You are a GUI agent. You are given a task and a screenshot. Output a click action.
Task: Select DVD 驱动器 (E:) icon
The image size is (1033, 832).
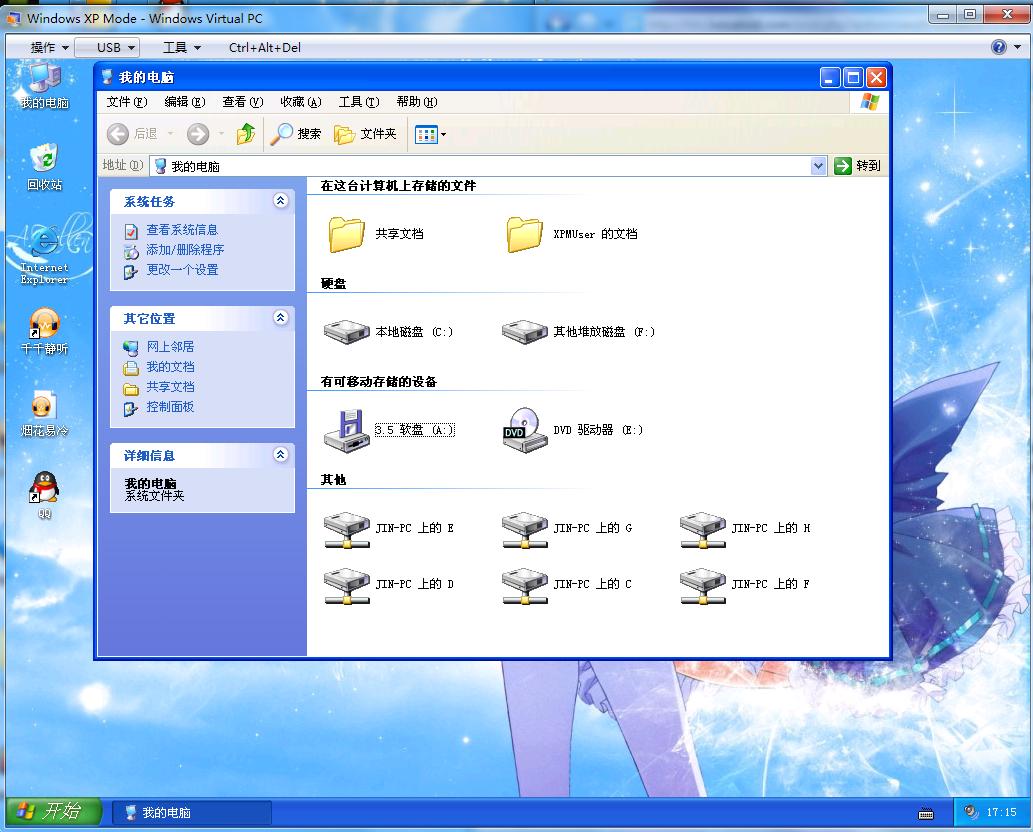(524, 430)
